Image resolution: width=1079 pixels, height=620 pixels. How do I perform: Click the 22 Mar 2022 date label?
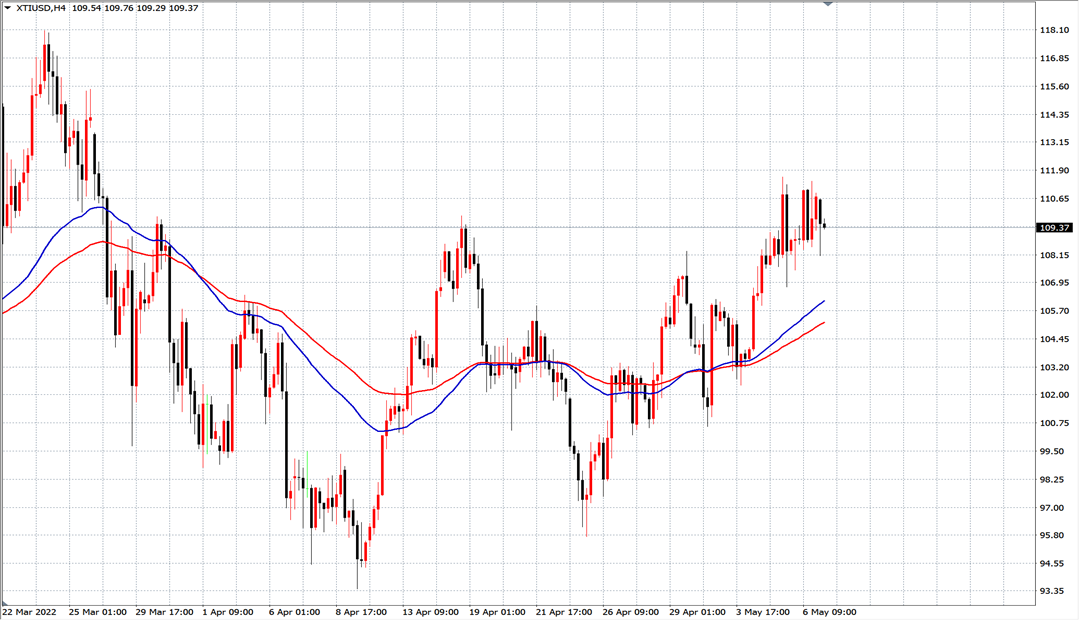[29, 612]
